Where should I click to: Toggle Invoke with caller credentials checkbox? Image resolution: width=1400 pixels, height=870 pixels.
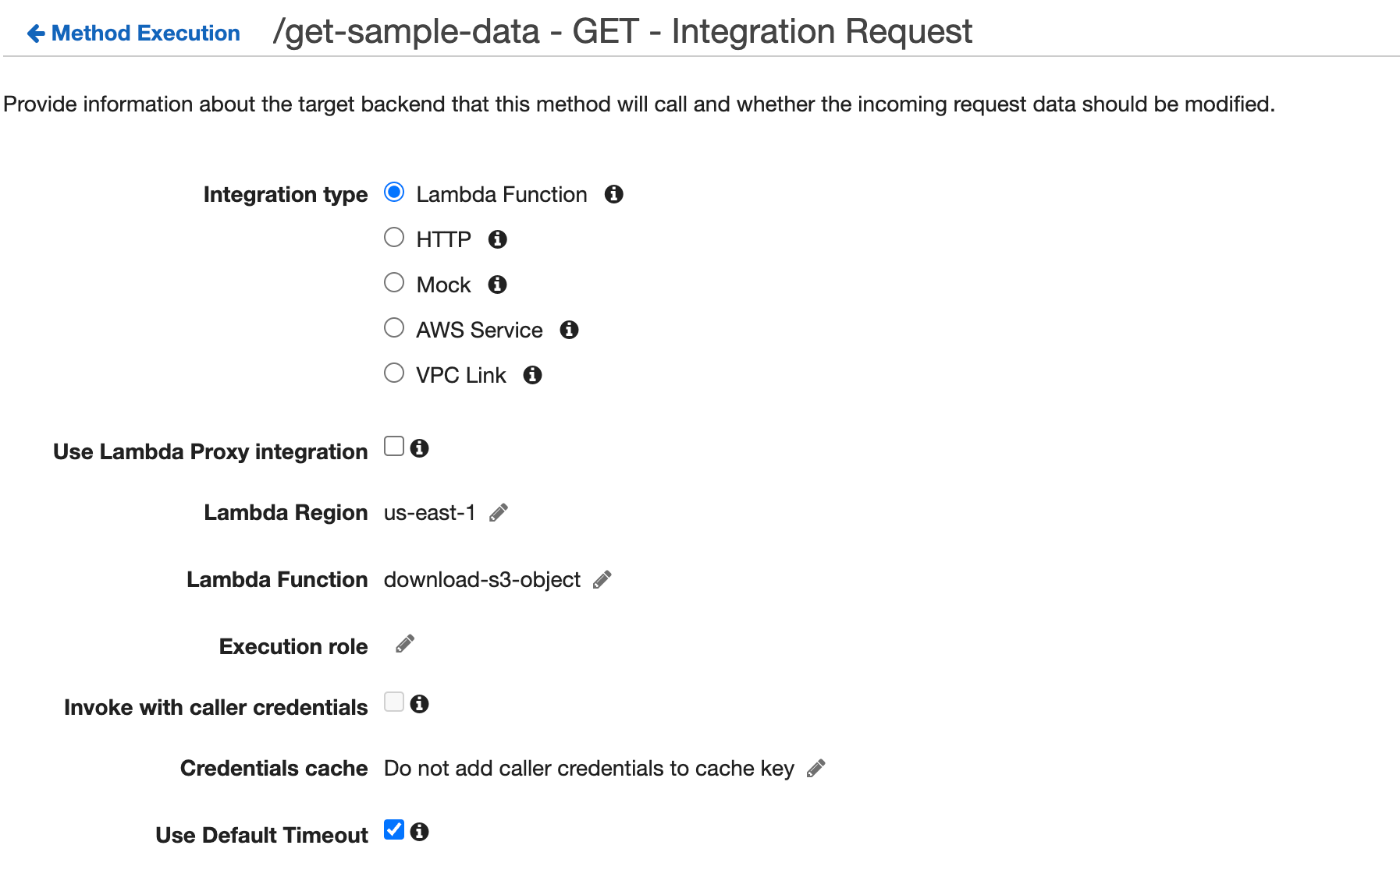[394, 703]
